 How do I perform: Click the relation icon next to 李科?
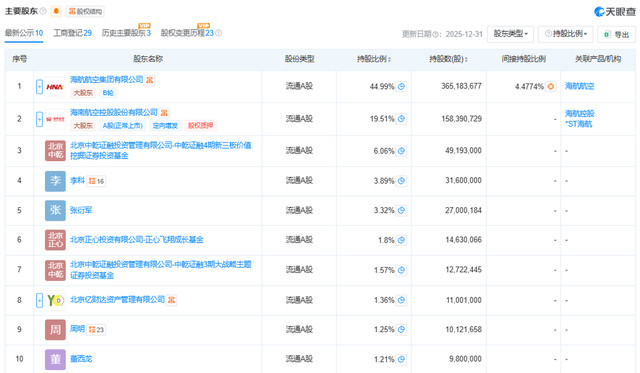click(x=96, y=181)
